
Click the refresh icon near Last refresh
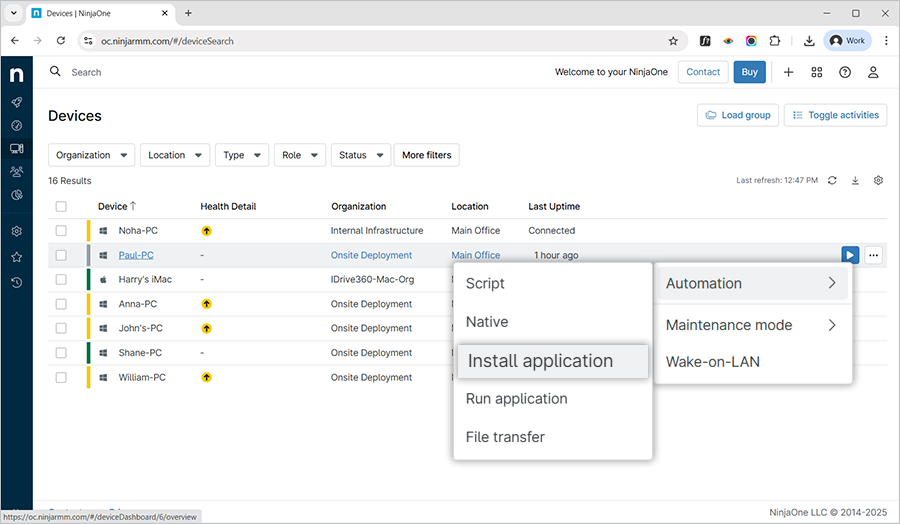[832, 181]
